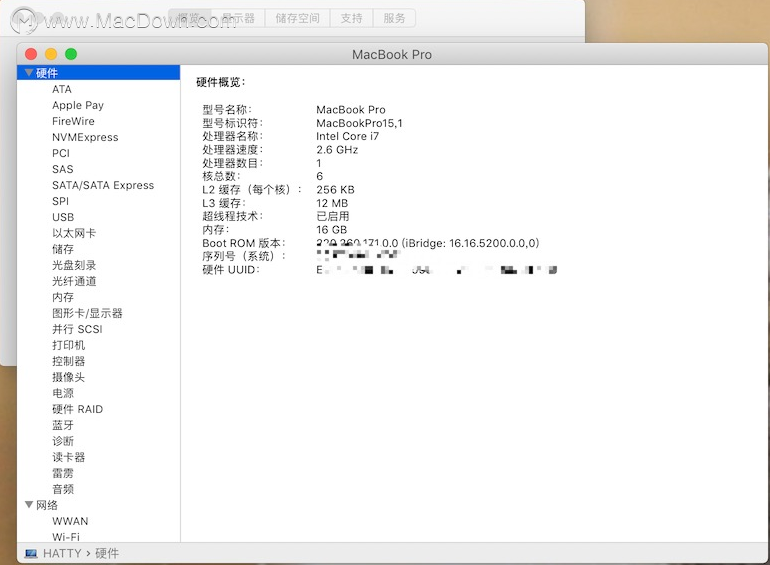Image resolution: width=770 pixels, height=565 pixels.
Task: Select 音频 audio entry
Action: click(x=63, y=489)
